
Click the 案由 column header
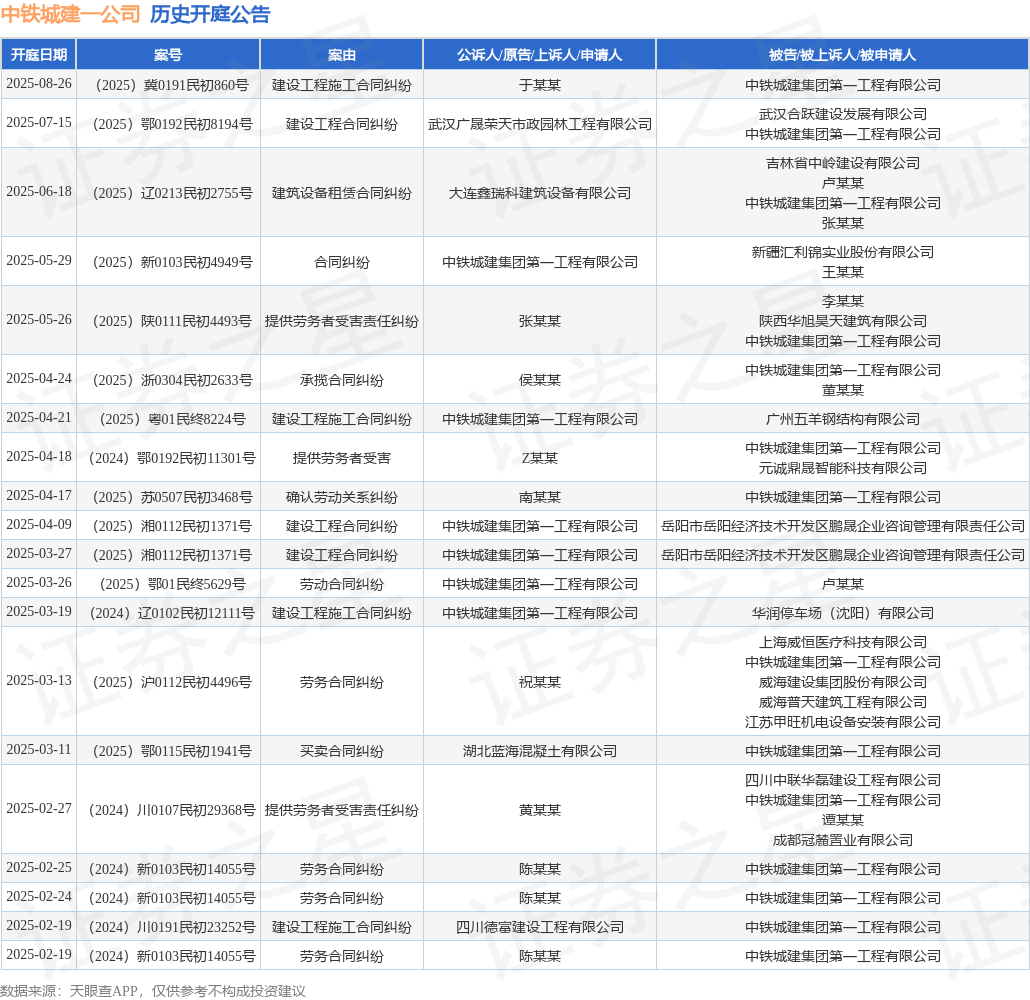coord(342,55)
